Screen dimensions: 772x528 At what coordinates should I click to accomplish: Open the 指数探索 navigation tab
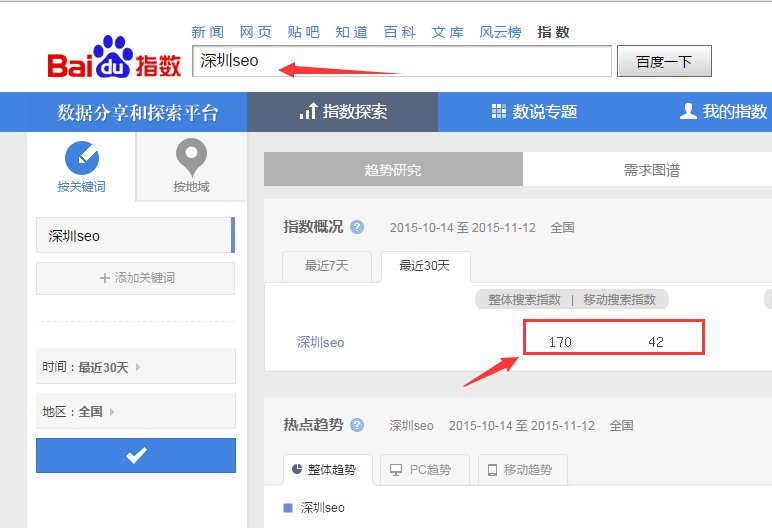click(343, 112)
